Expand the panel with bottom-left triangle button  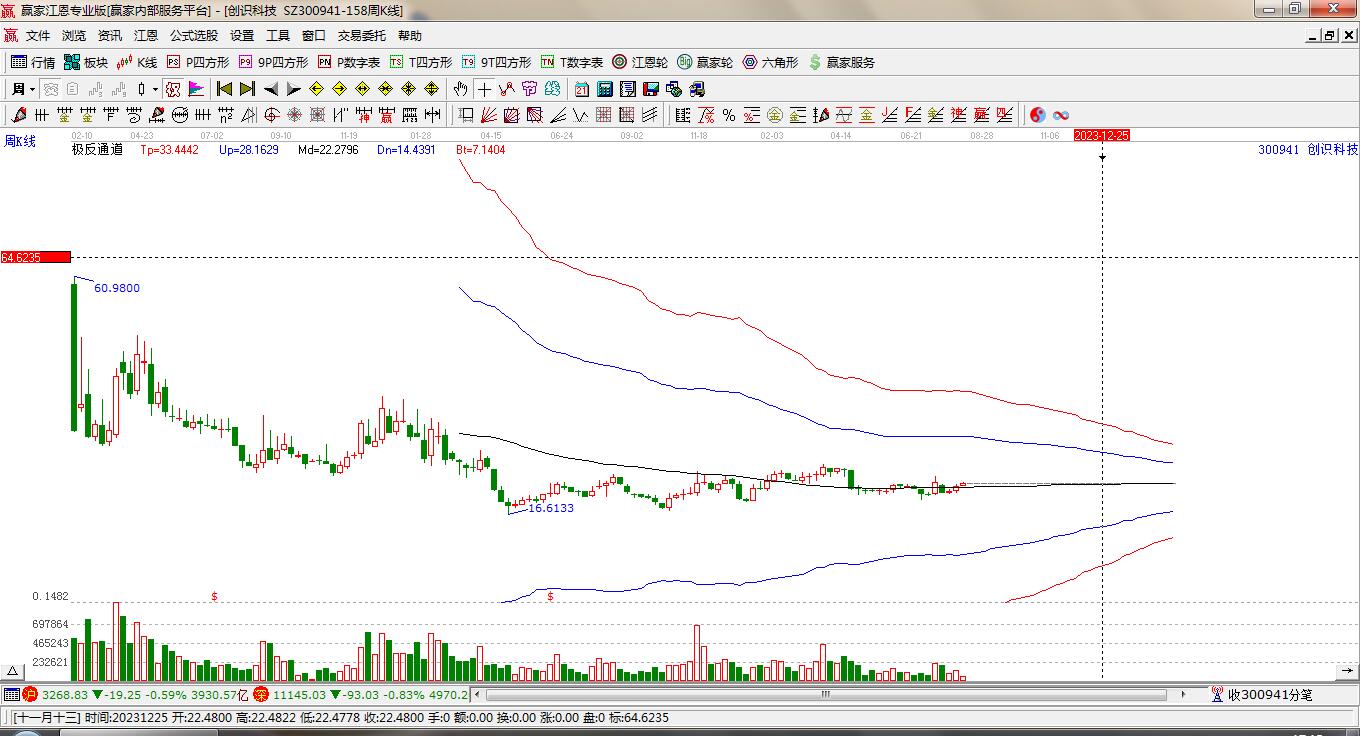tap(13, 672)
